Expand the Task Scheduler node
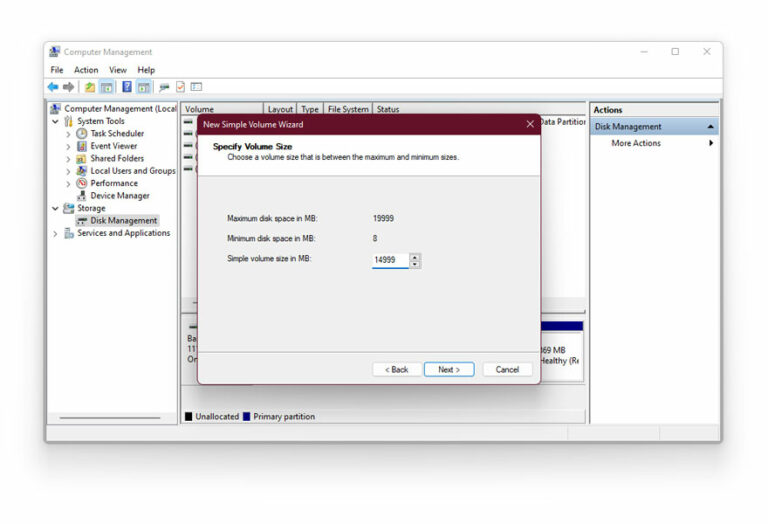 click(x=68, y=134)
